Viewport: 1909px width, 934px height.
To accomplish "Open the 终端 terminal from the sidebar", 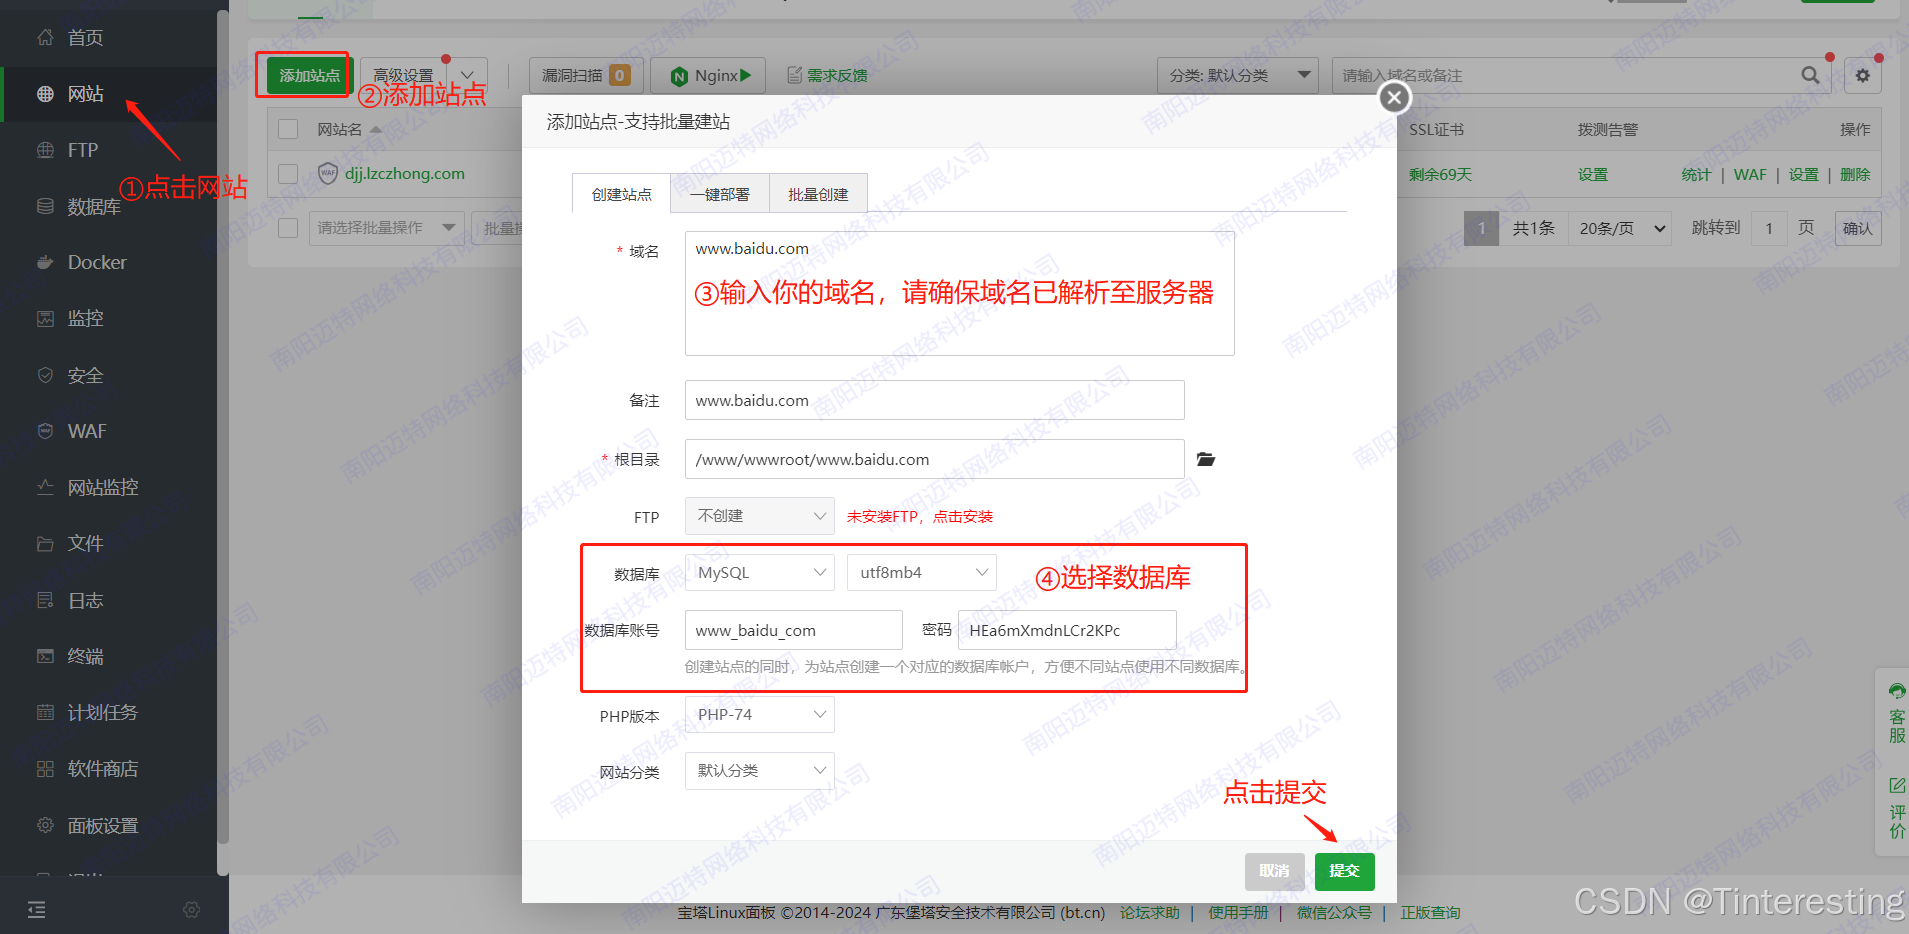I will [85, 655].
